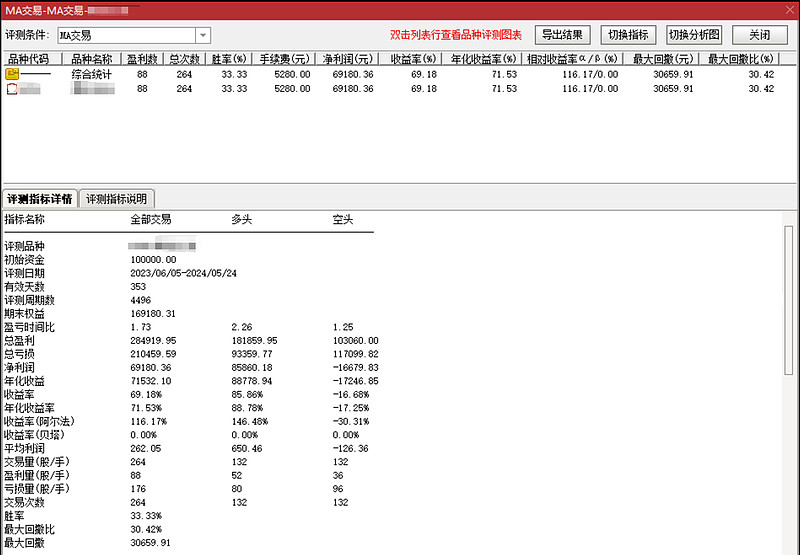
Task: Click the 年化收益率(%) column header
Action: (x=483, y=59)
